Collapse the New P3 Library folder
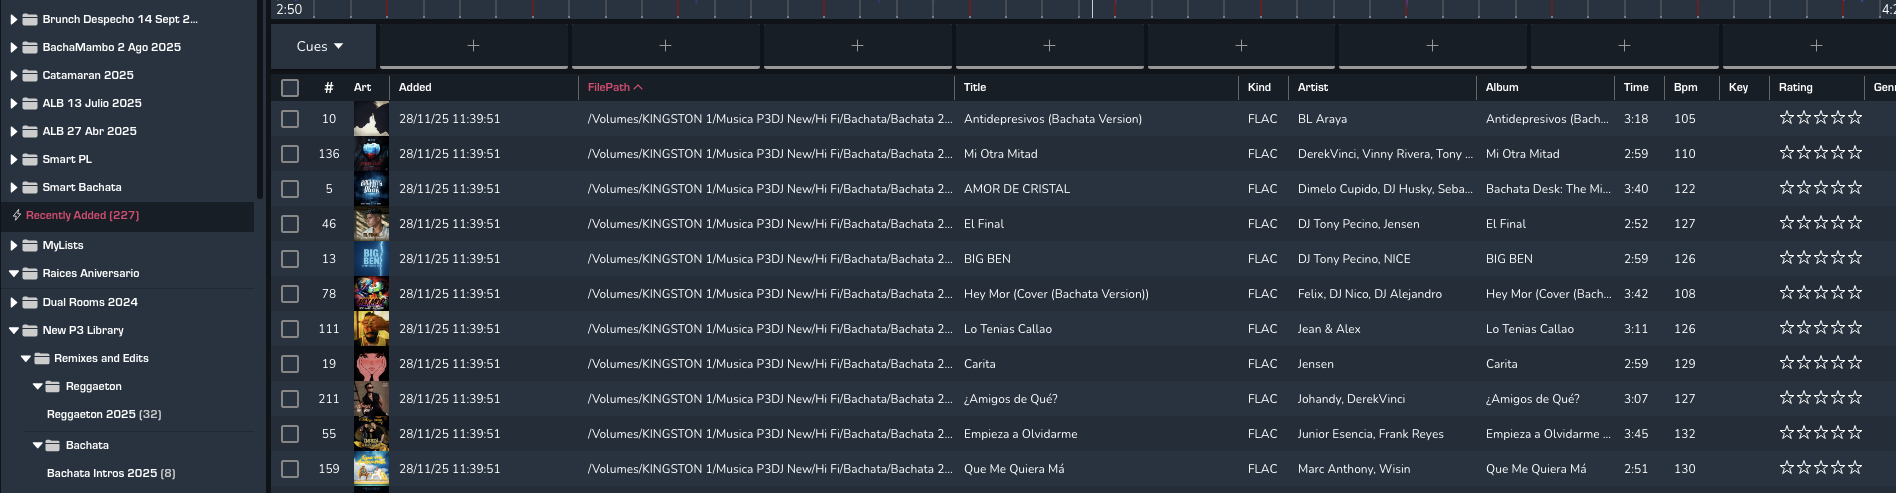The width and height of the screenshot is (1896, 493). pos(13,330)
